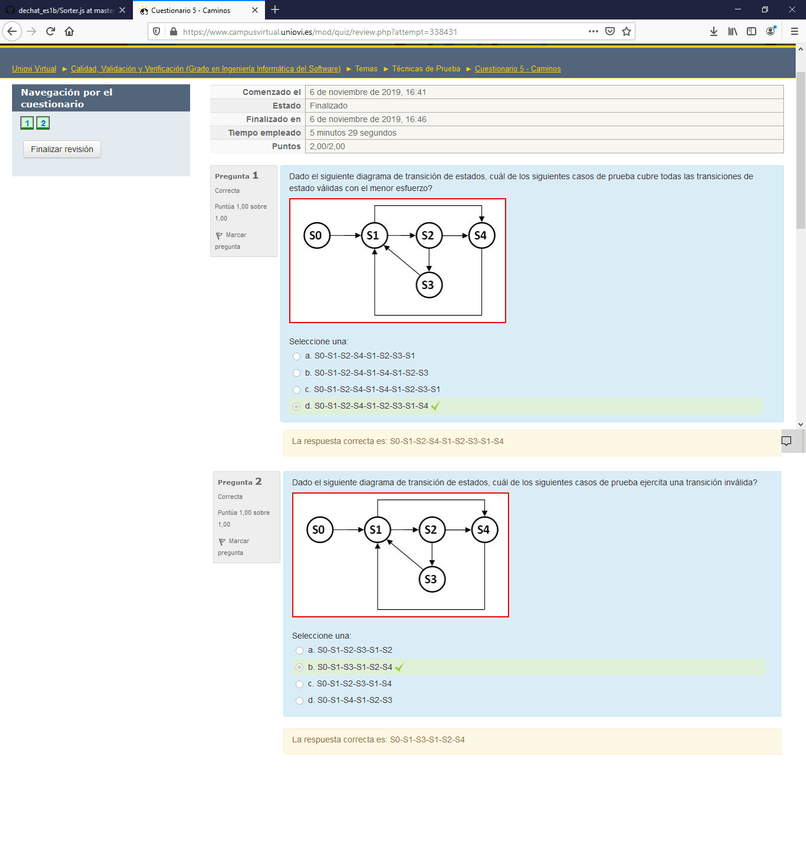Click the browser back arrow button

point(14,31)
